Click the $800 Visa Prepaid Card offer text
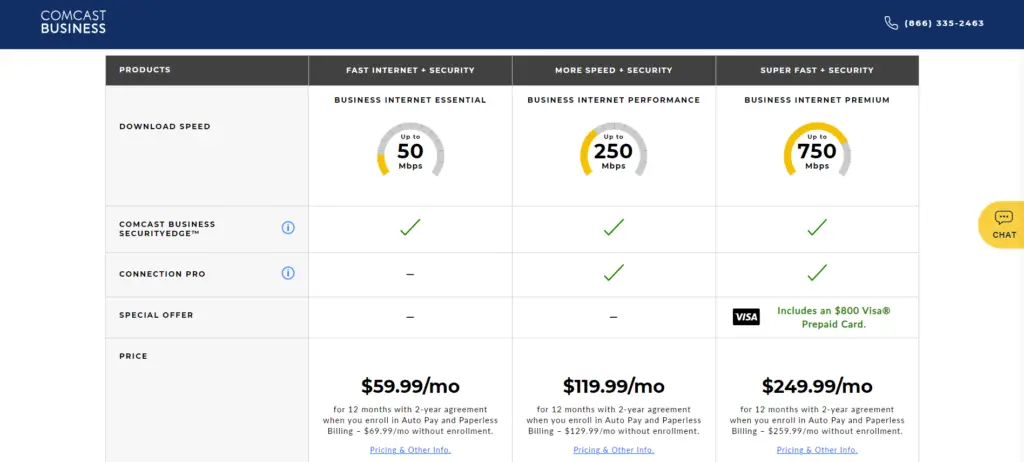This screenshot has height=462, width=1024. click(x=833, y=317)
